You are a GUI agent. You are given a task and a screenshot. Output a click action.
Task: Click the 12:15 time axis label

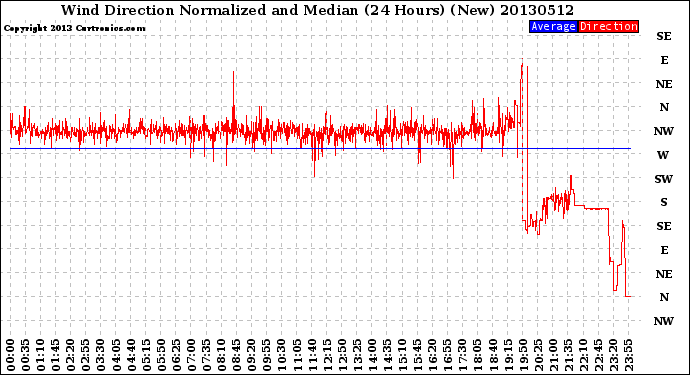[328, 355]
